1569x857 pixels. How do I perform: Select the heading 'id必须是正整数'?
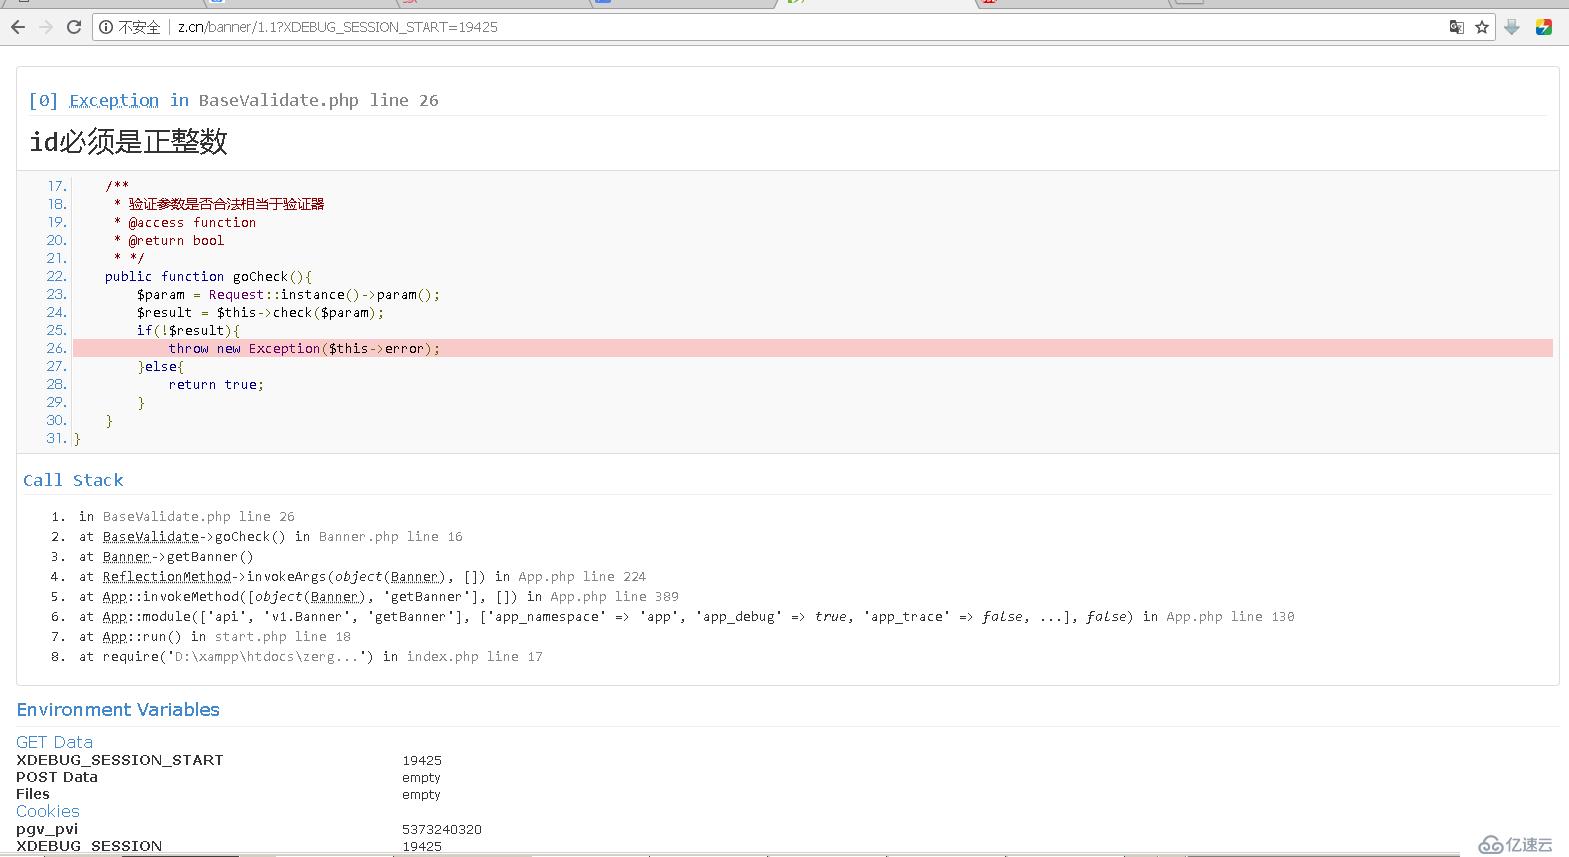[x=129, y=142]
